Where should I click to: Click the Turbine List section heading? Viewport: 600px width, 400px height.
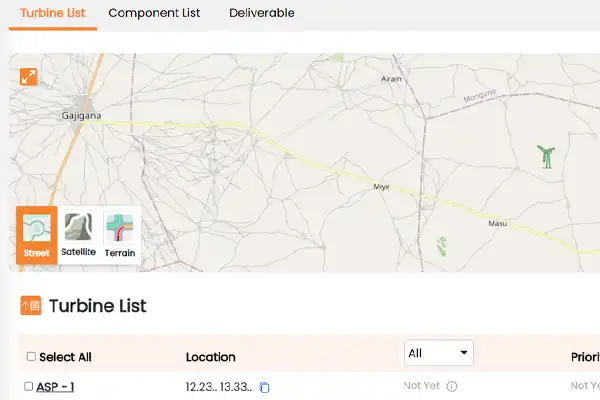(98, 306)
